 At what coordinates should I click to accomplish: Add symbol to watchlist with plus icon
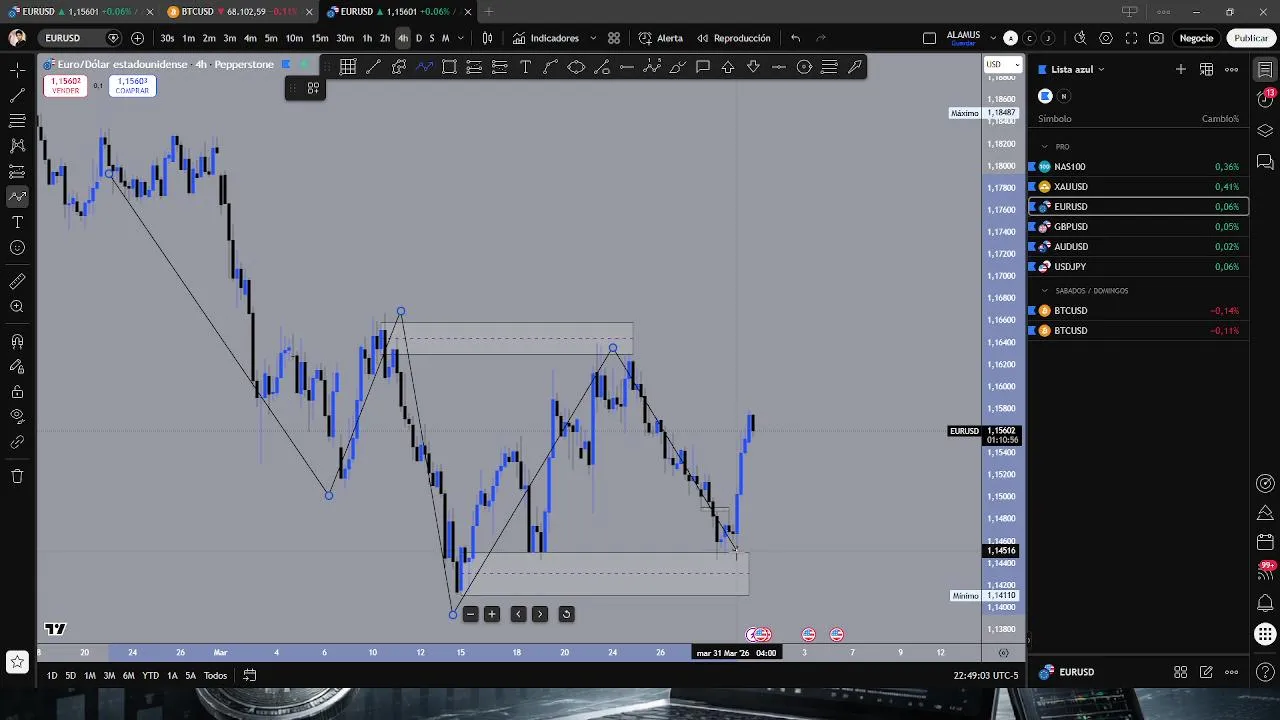1181,69
